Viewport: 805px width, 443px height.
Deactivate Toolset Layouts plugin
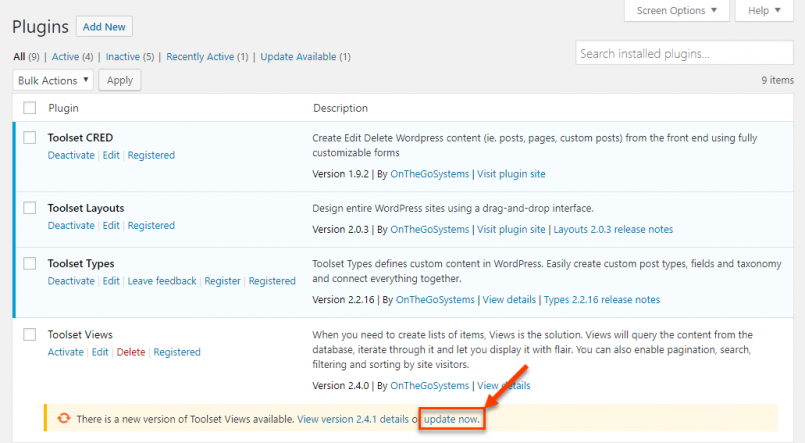coord(71,225)
